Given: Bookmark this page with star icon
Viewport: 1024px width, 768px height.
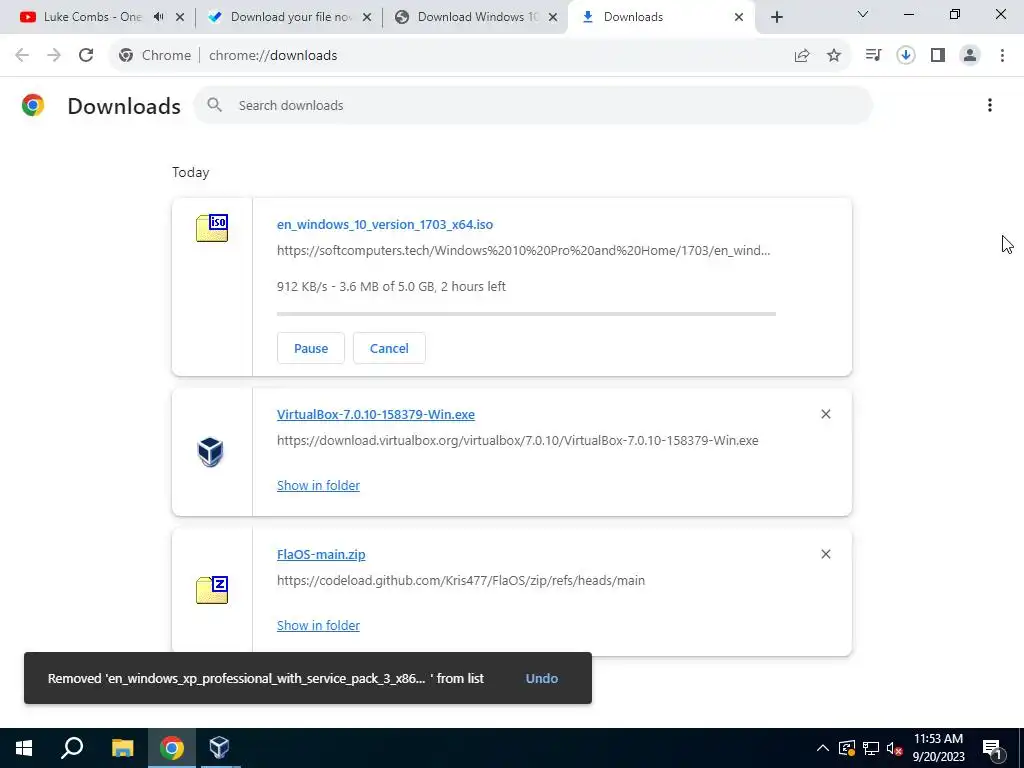Looking at the screenshot, I should click(834, 56).
